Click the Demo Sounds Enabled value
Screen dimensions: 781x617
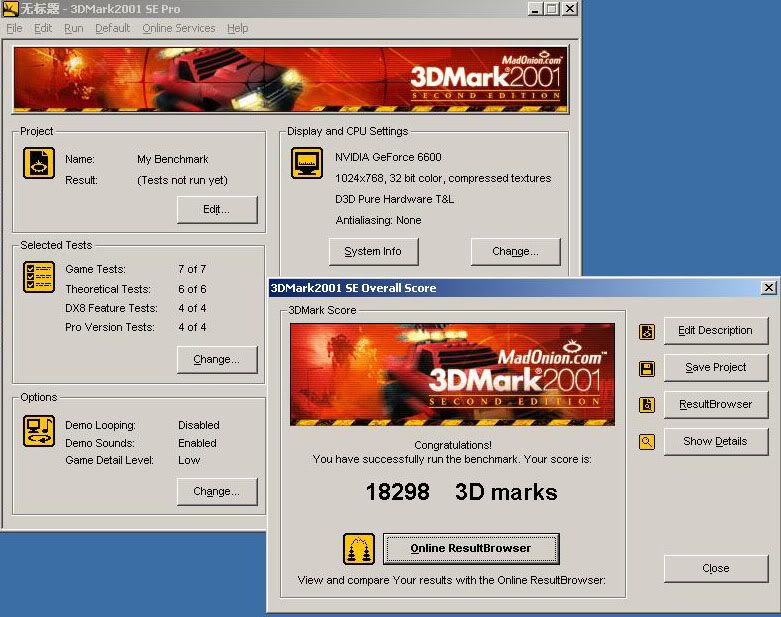(197, 443)
